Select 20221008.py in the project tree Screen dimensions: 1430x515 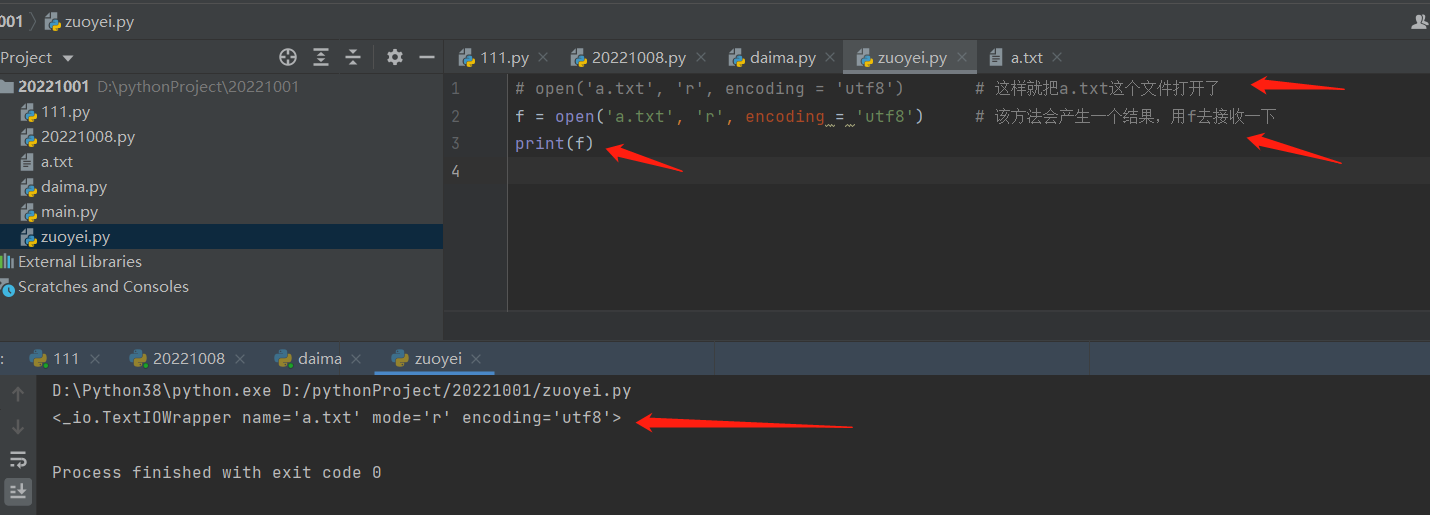[x=88, y=137]
